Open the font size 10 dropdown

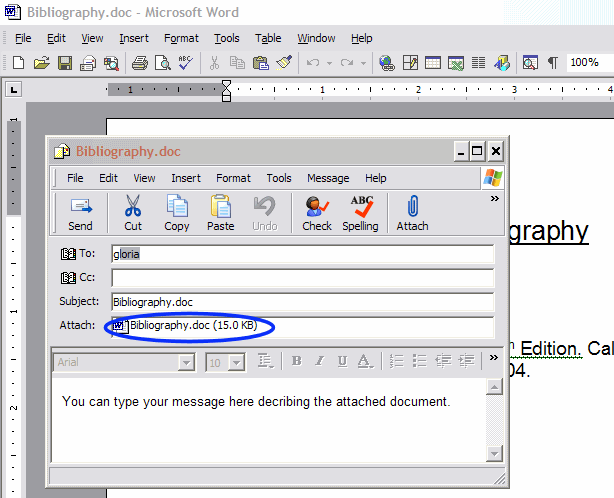pyautogui.click(x=237, y=363)
